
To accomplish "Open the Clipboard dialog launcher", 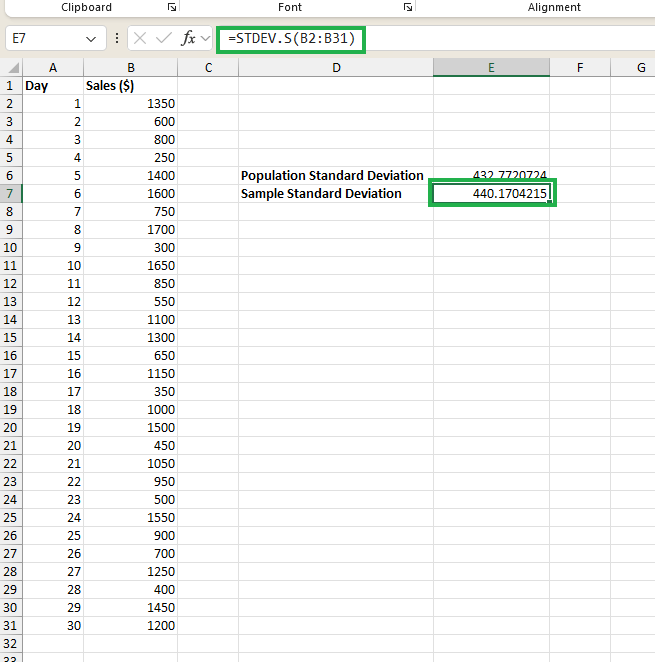I will [171, 7].
